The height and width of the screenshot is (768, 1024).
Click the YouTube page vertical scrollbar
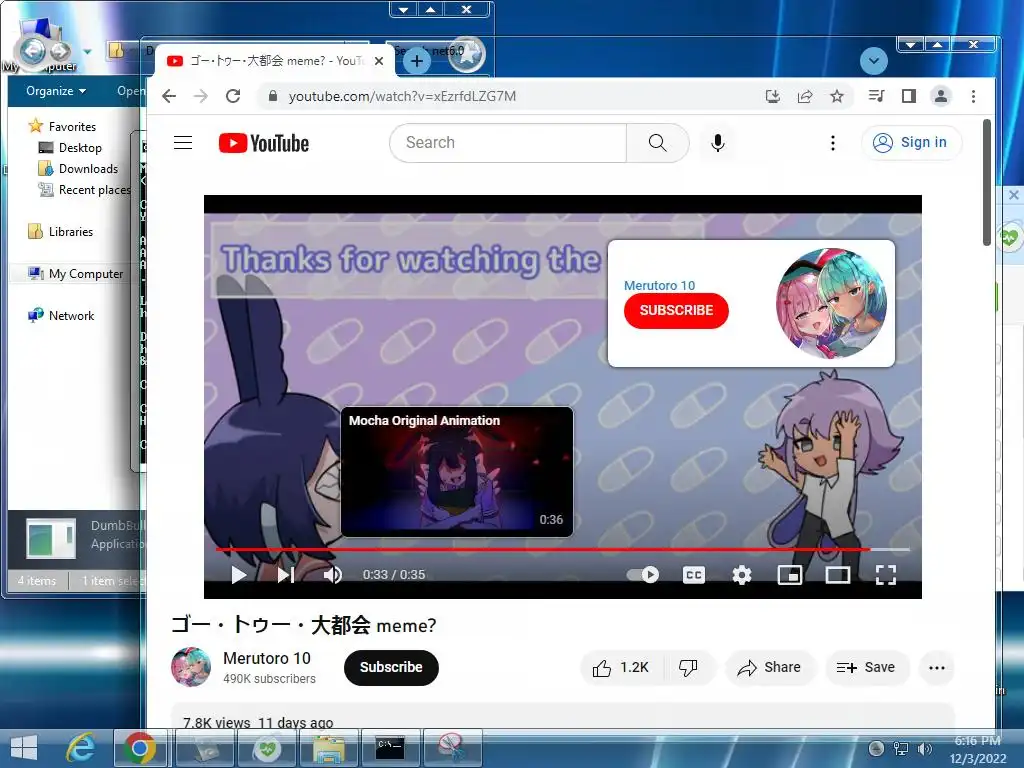987,183
